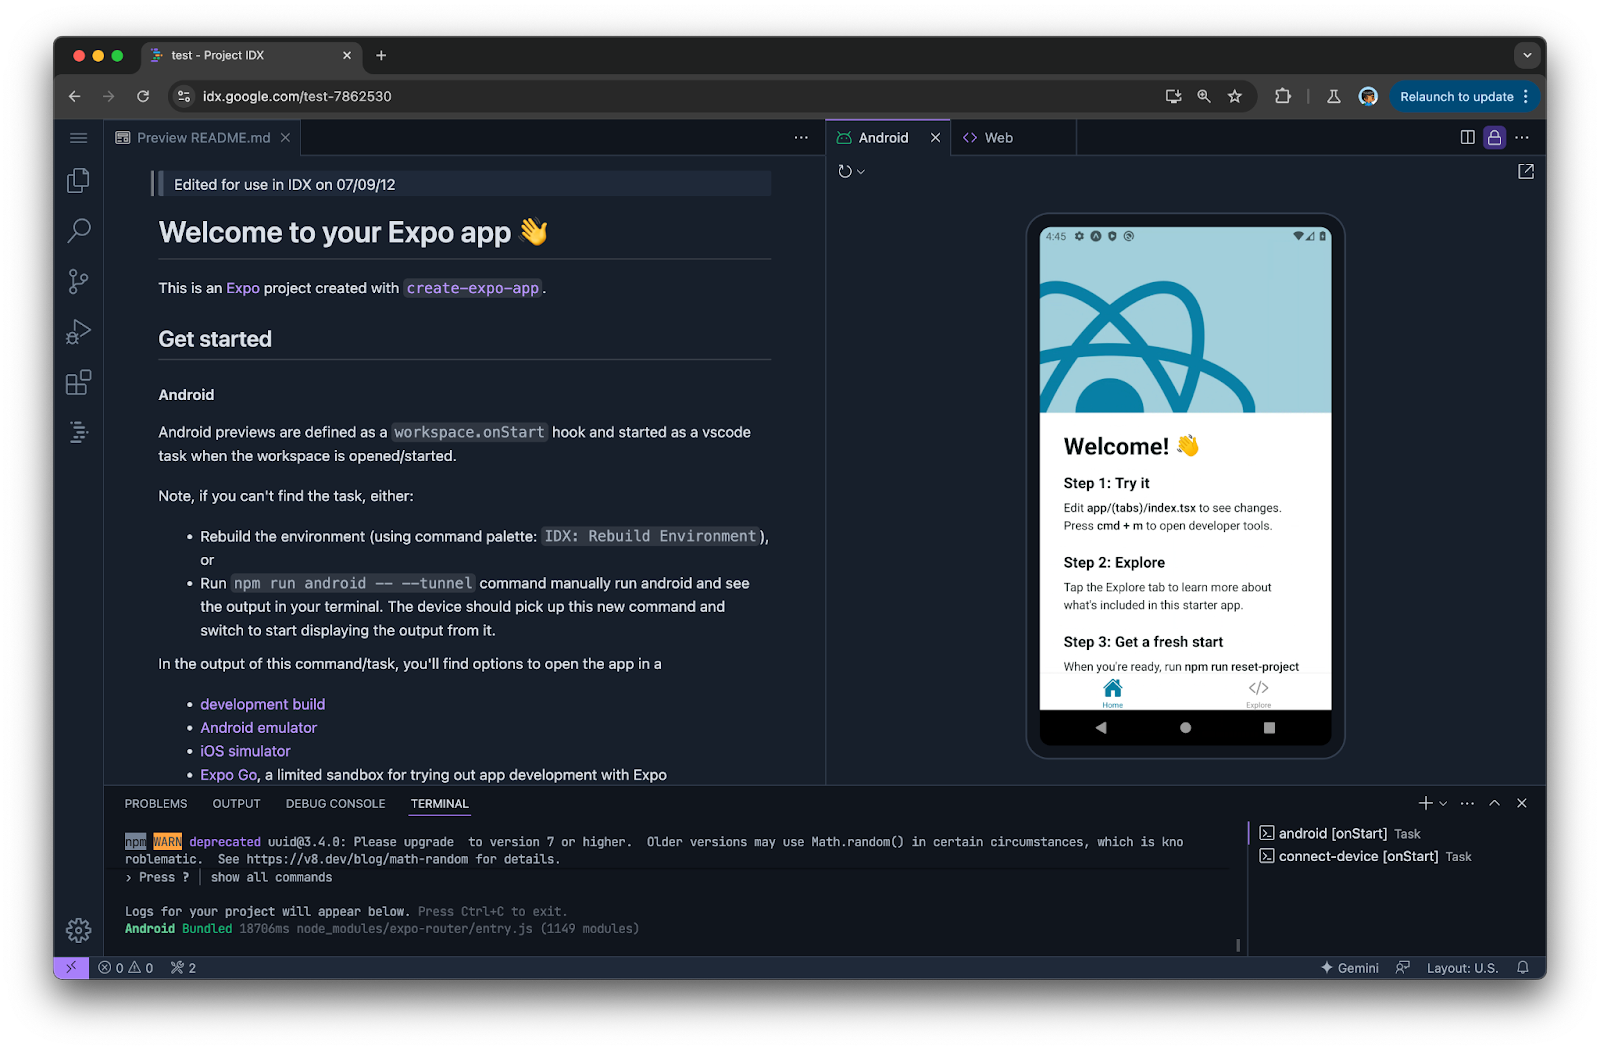Tap the Android home circle button in emulator
The width and height of the screenshot is (1600, 1050).
pos(1185,728)
